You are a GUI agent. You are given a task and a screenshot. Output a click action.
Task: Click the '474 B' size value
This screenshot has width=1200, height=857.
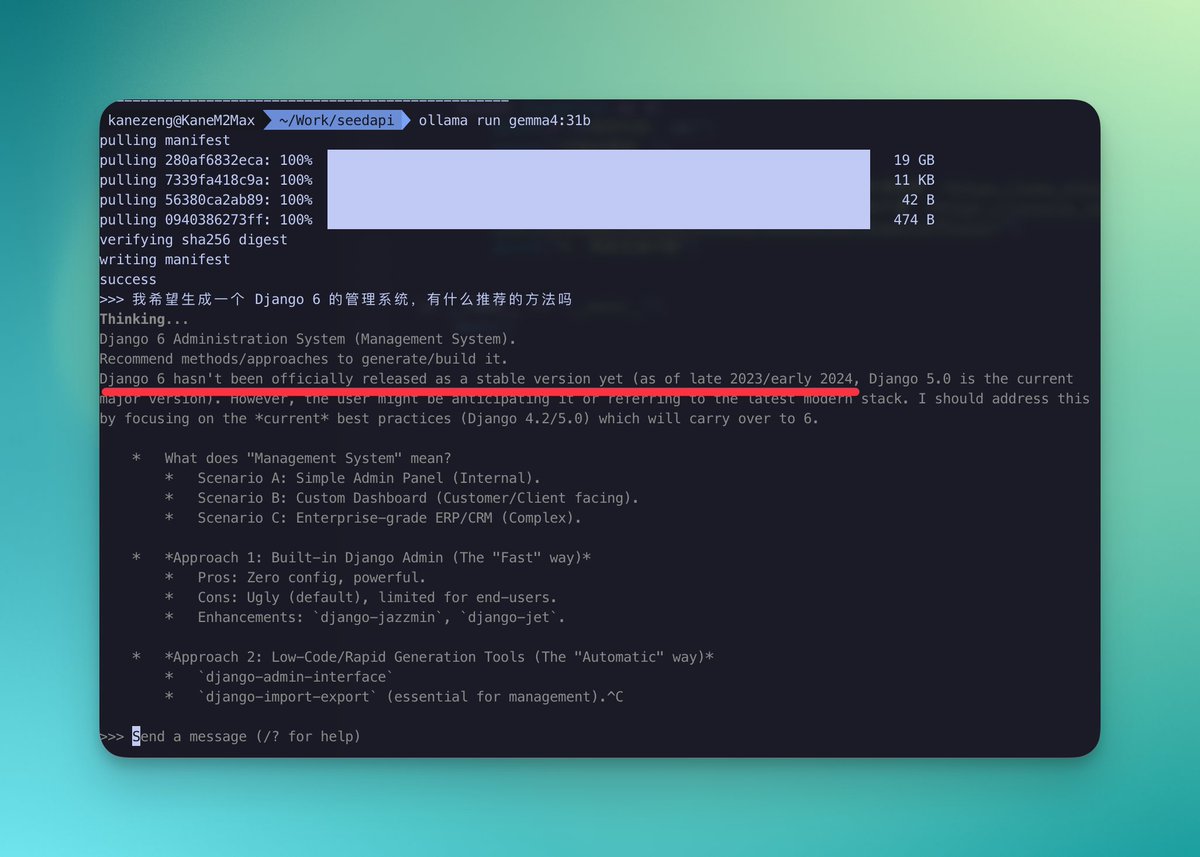tap(914, 220)
